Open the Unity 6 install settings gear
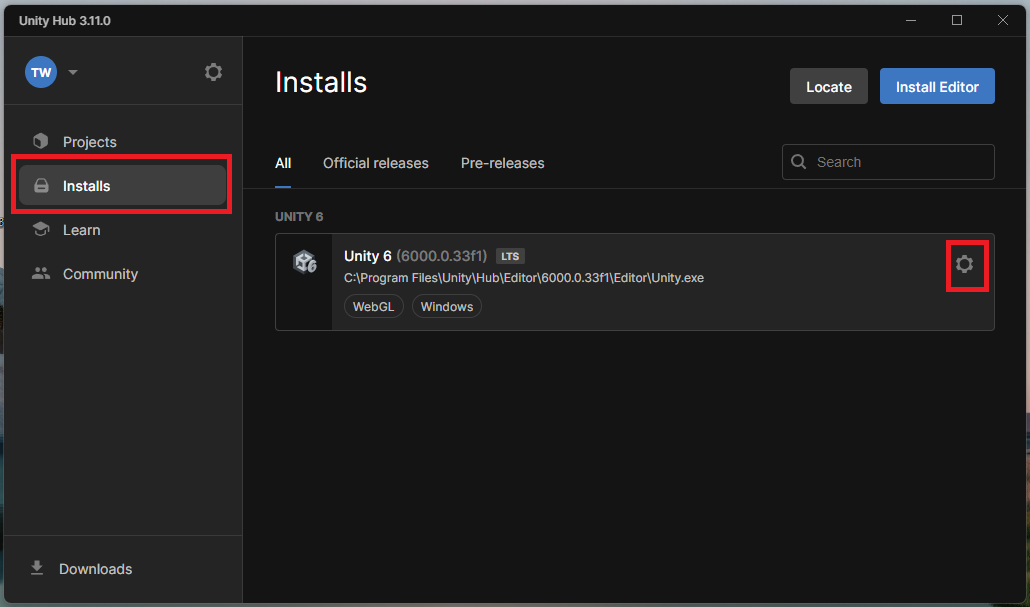The height and width of the screenshot is (607, 1030). point(964,264)
